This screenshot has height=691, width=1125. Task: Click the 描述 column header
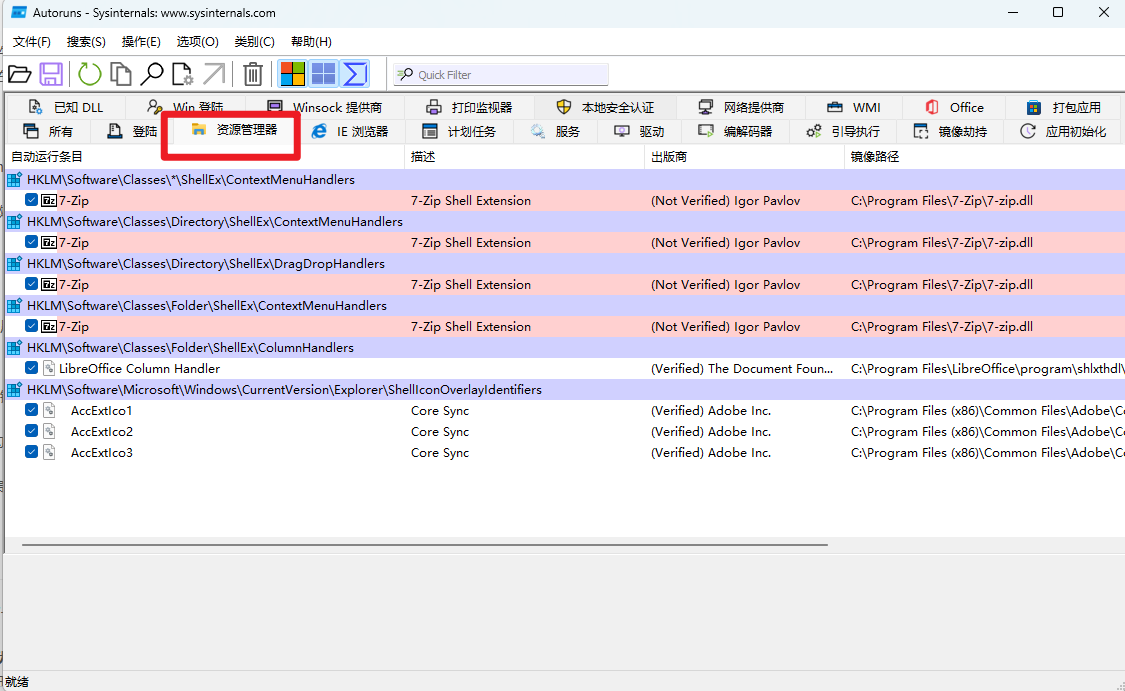[524, 156]
